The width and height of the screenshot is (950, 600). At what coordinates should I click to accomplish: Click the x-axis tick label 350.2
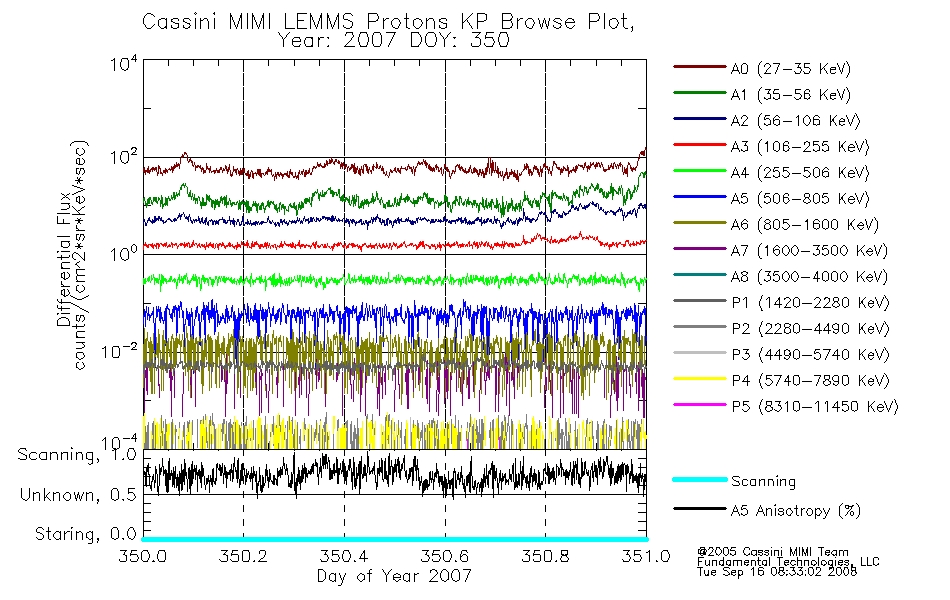pyautogui.click(x=243, y=556)
